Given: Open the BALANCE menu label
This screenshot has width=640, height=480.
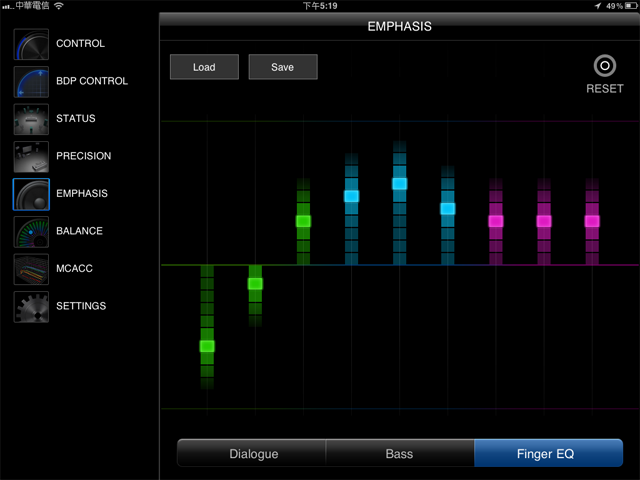Looking at the screenshot, I should click(79, 231).
